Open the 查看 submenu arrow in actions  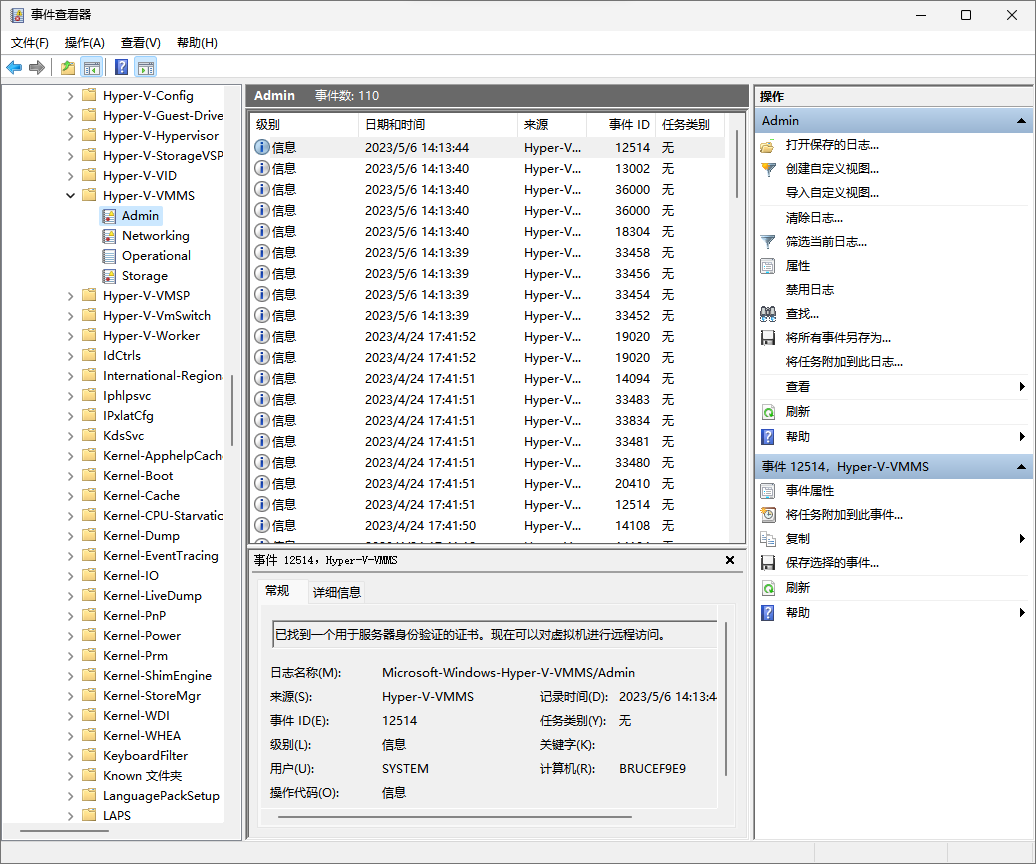pos(1022,387)
